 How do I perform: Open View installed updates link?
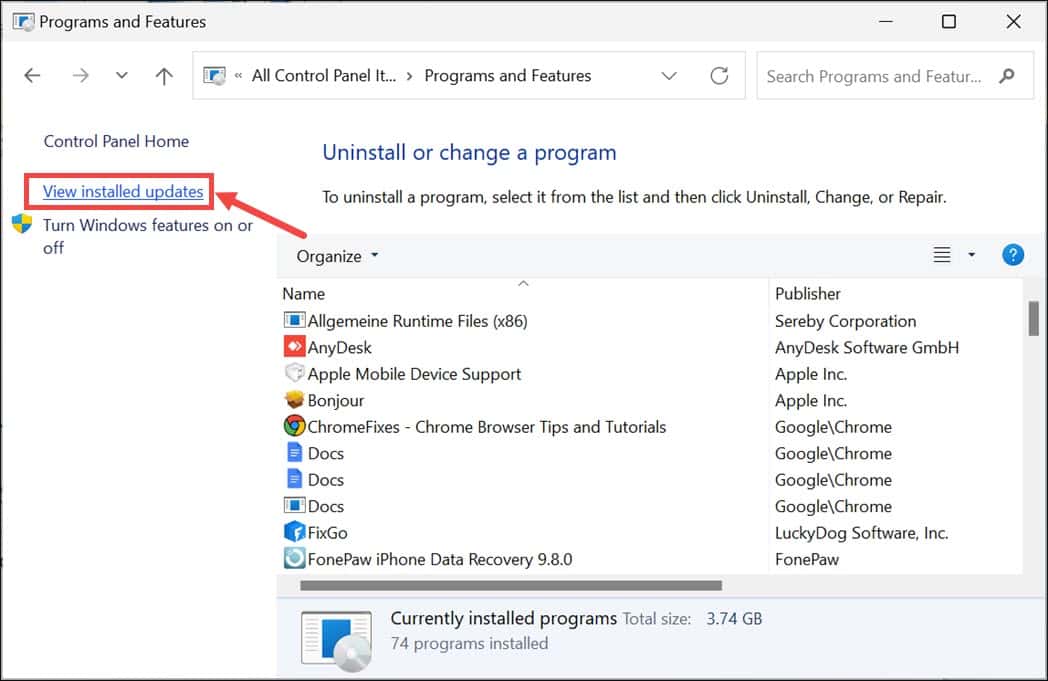[x=123, y=191]
